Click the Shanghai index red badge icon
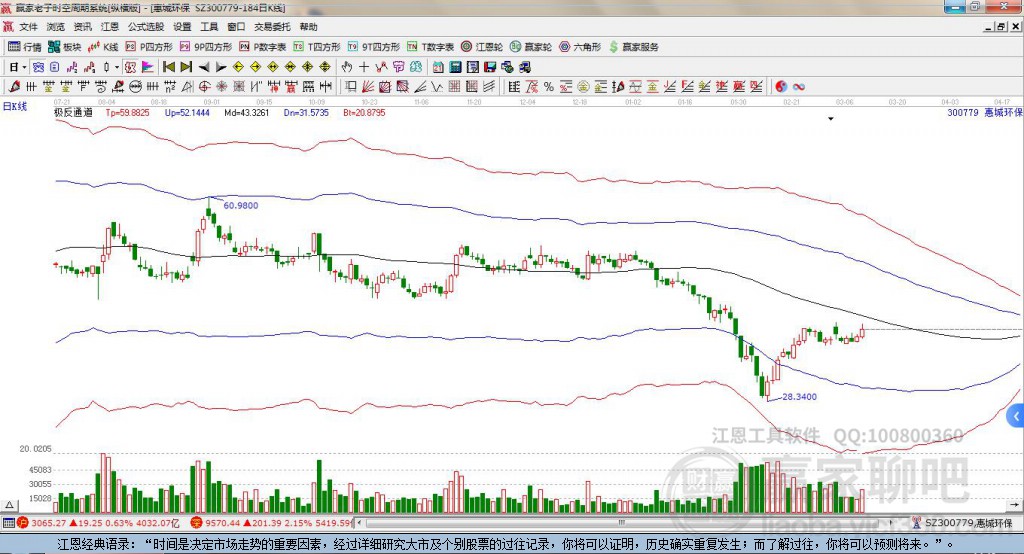 click(23, 523)
